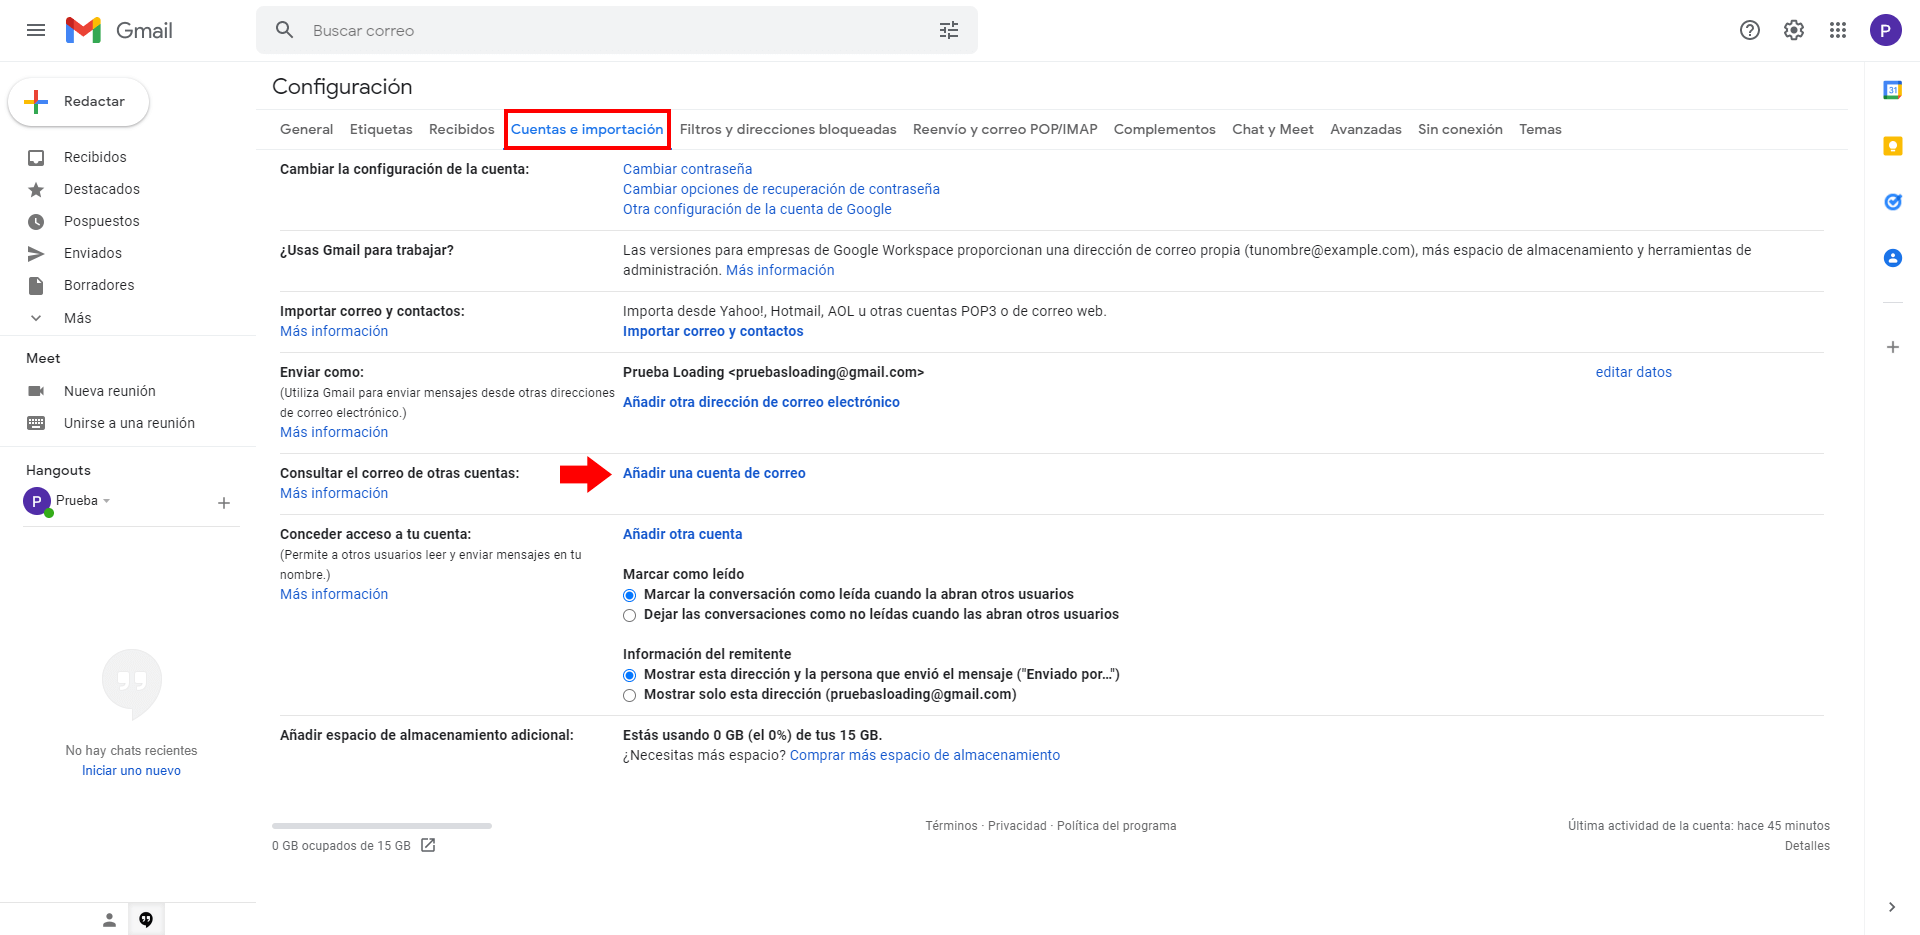Open Cuentas e importación tab
Image resolution: width=1920 pixels, height=935 pixels.
587,129
